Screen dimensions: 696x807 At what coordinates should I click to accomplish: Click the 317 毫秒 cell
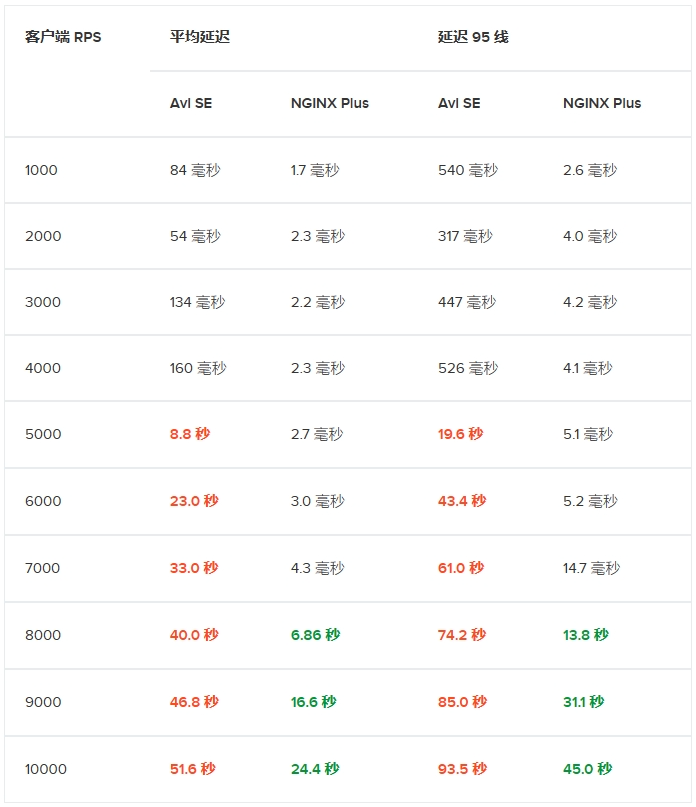coord(465,236)
